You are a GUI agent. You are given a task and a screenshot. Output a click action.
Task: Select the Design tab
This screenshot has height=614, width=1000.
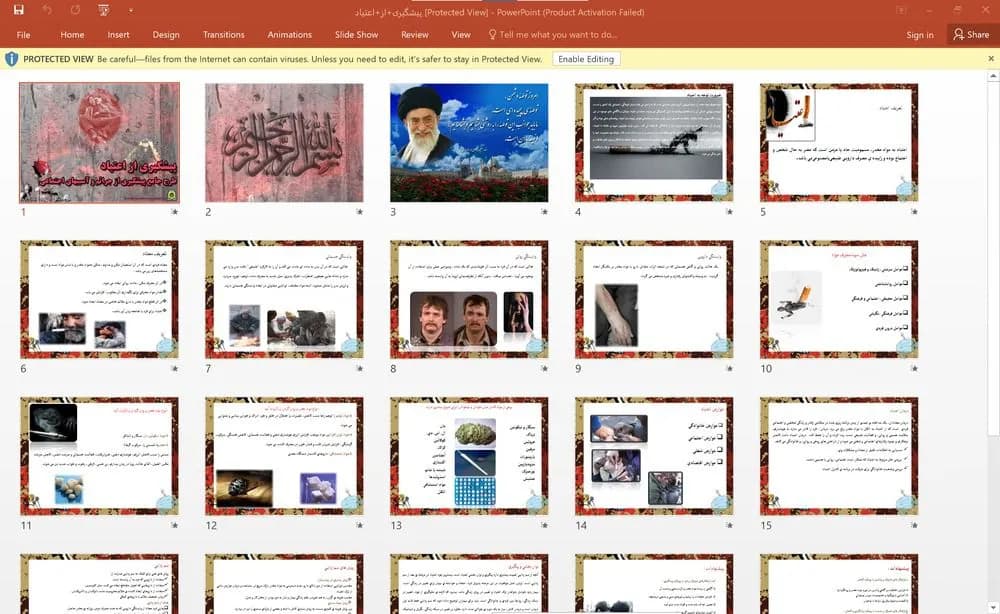pyautogui.click(x=166, y=34)
